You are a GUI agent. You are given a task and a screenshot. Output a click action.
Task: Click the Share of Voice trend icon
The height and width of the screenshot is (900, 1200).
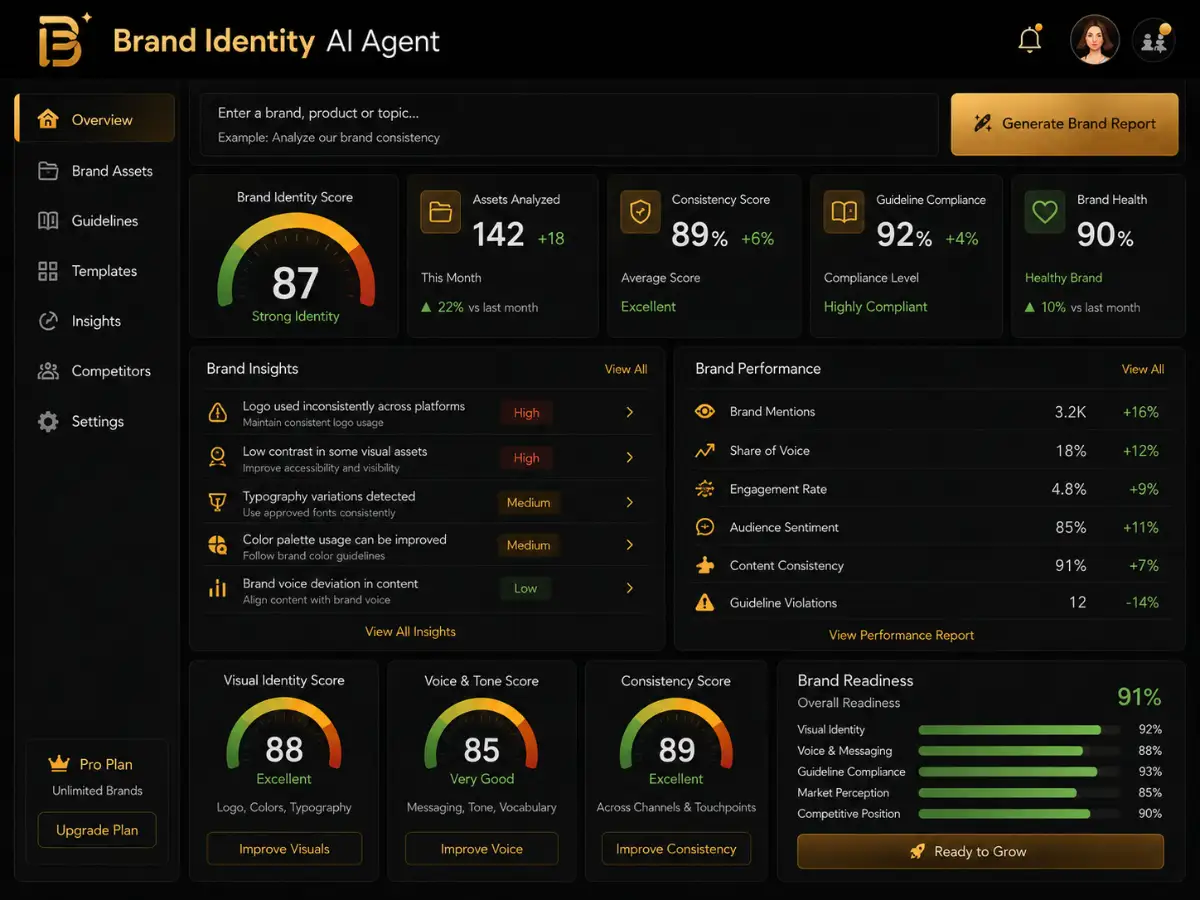(x=705, y=450)
